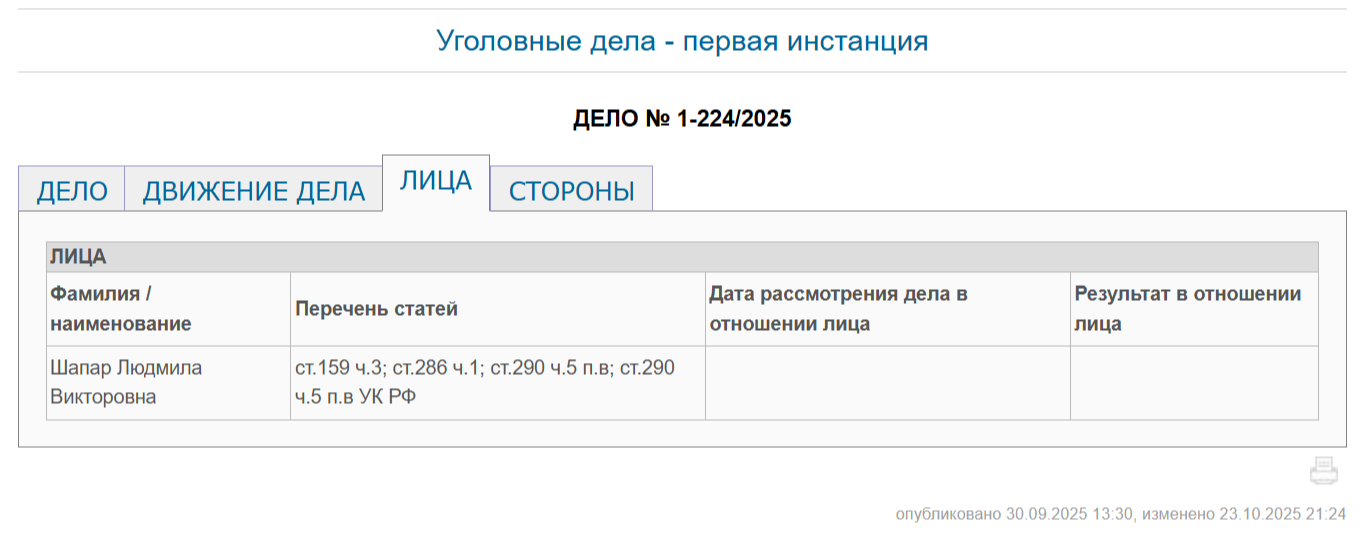This screenshot has width=1363, height=551.
Task: Click the article text ст.159 ч.3
Action: pyautogui.click(x=336, y=368)
